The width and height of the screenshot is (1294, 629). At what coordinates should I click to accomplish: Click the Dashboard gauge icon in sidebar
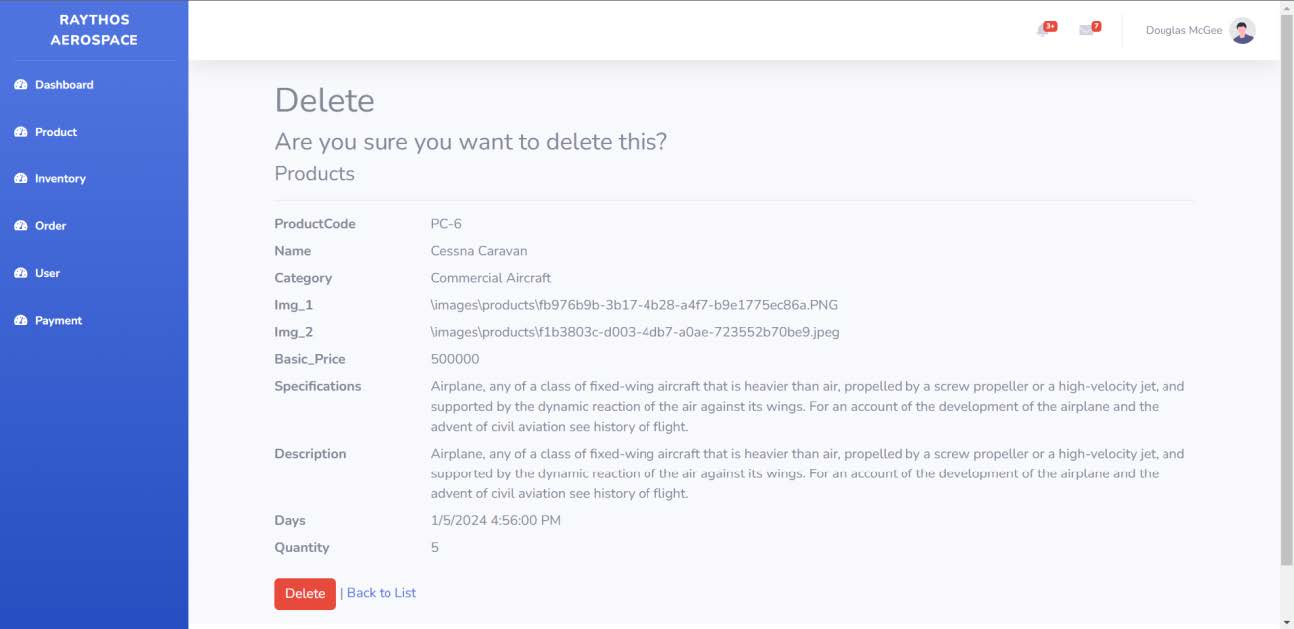tap(21, 85)
